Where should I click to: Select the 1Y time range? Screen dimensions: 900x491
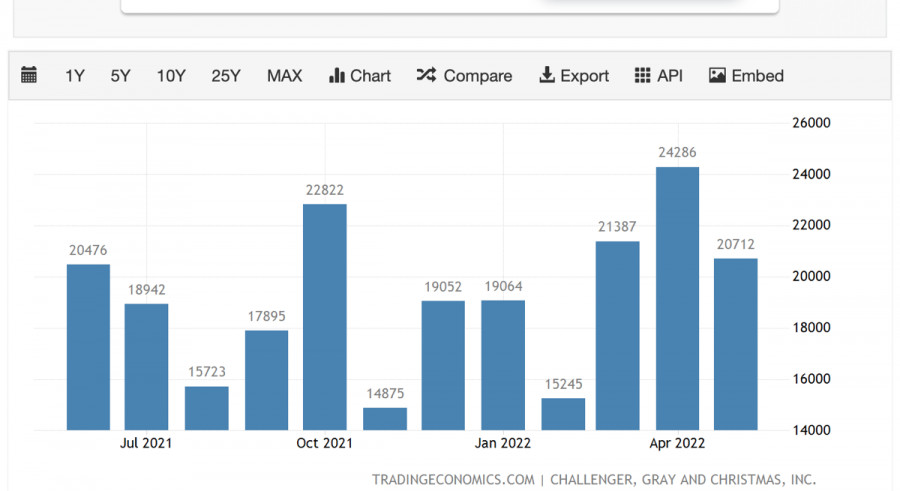(x=75, y=76)
